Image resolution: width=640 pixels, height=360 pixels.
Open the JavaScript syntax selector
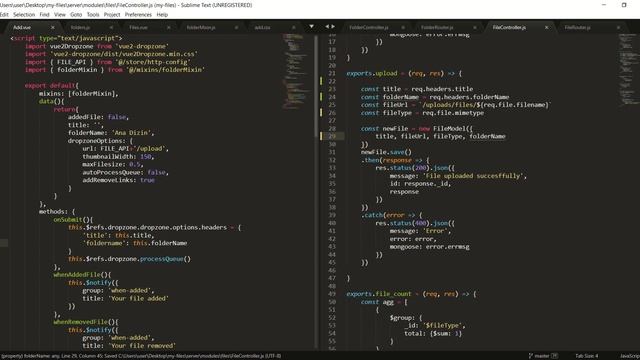point(630,356)
